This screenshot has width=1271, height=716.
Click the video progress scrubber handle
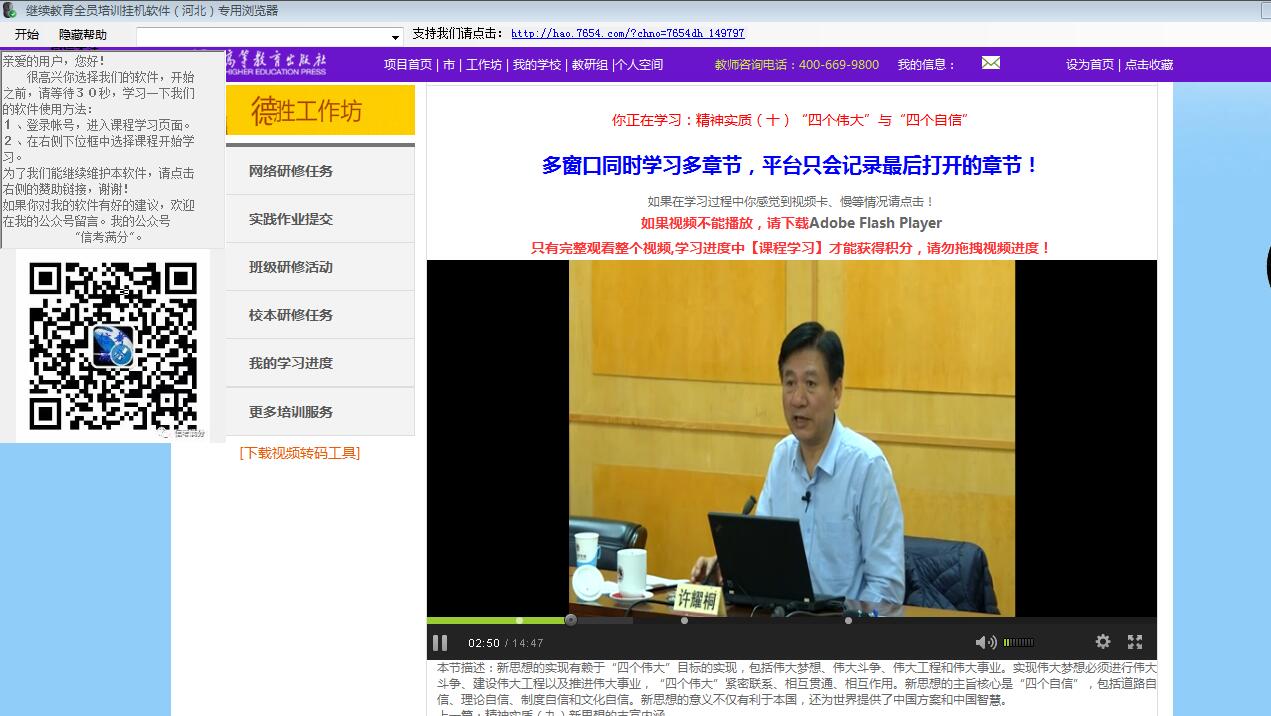tap(570, 620)
